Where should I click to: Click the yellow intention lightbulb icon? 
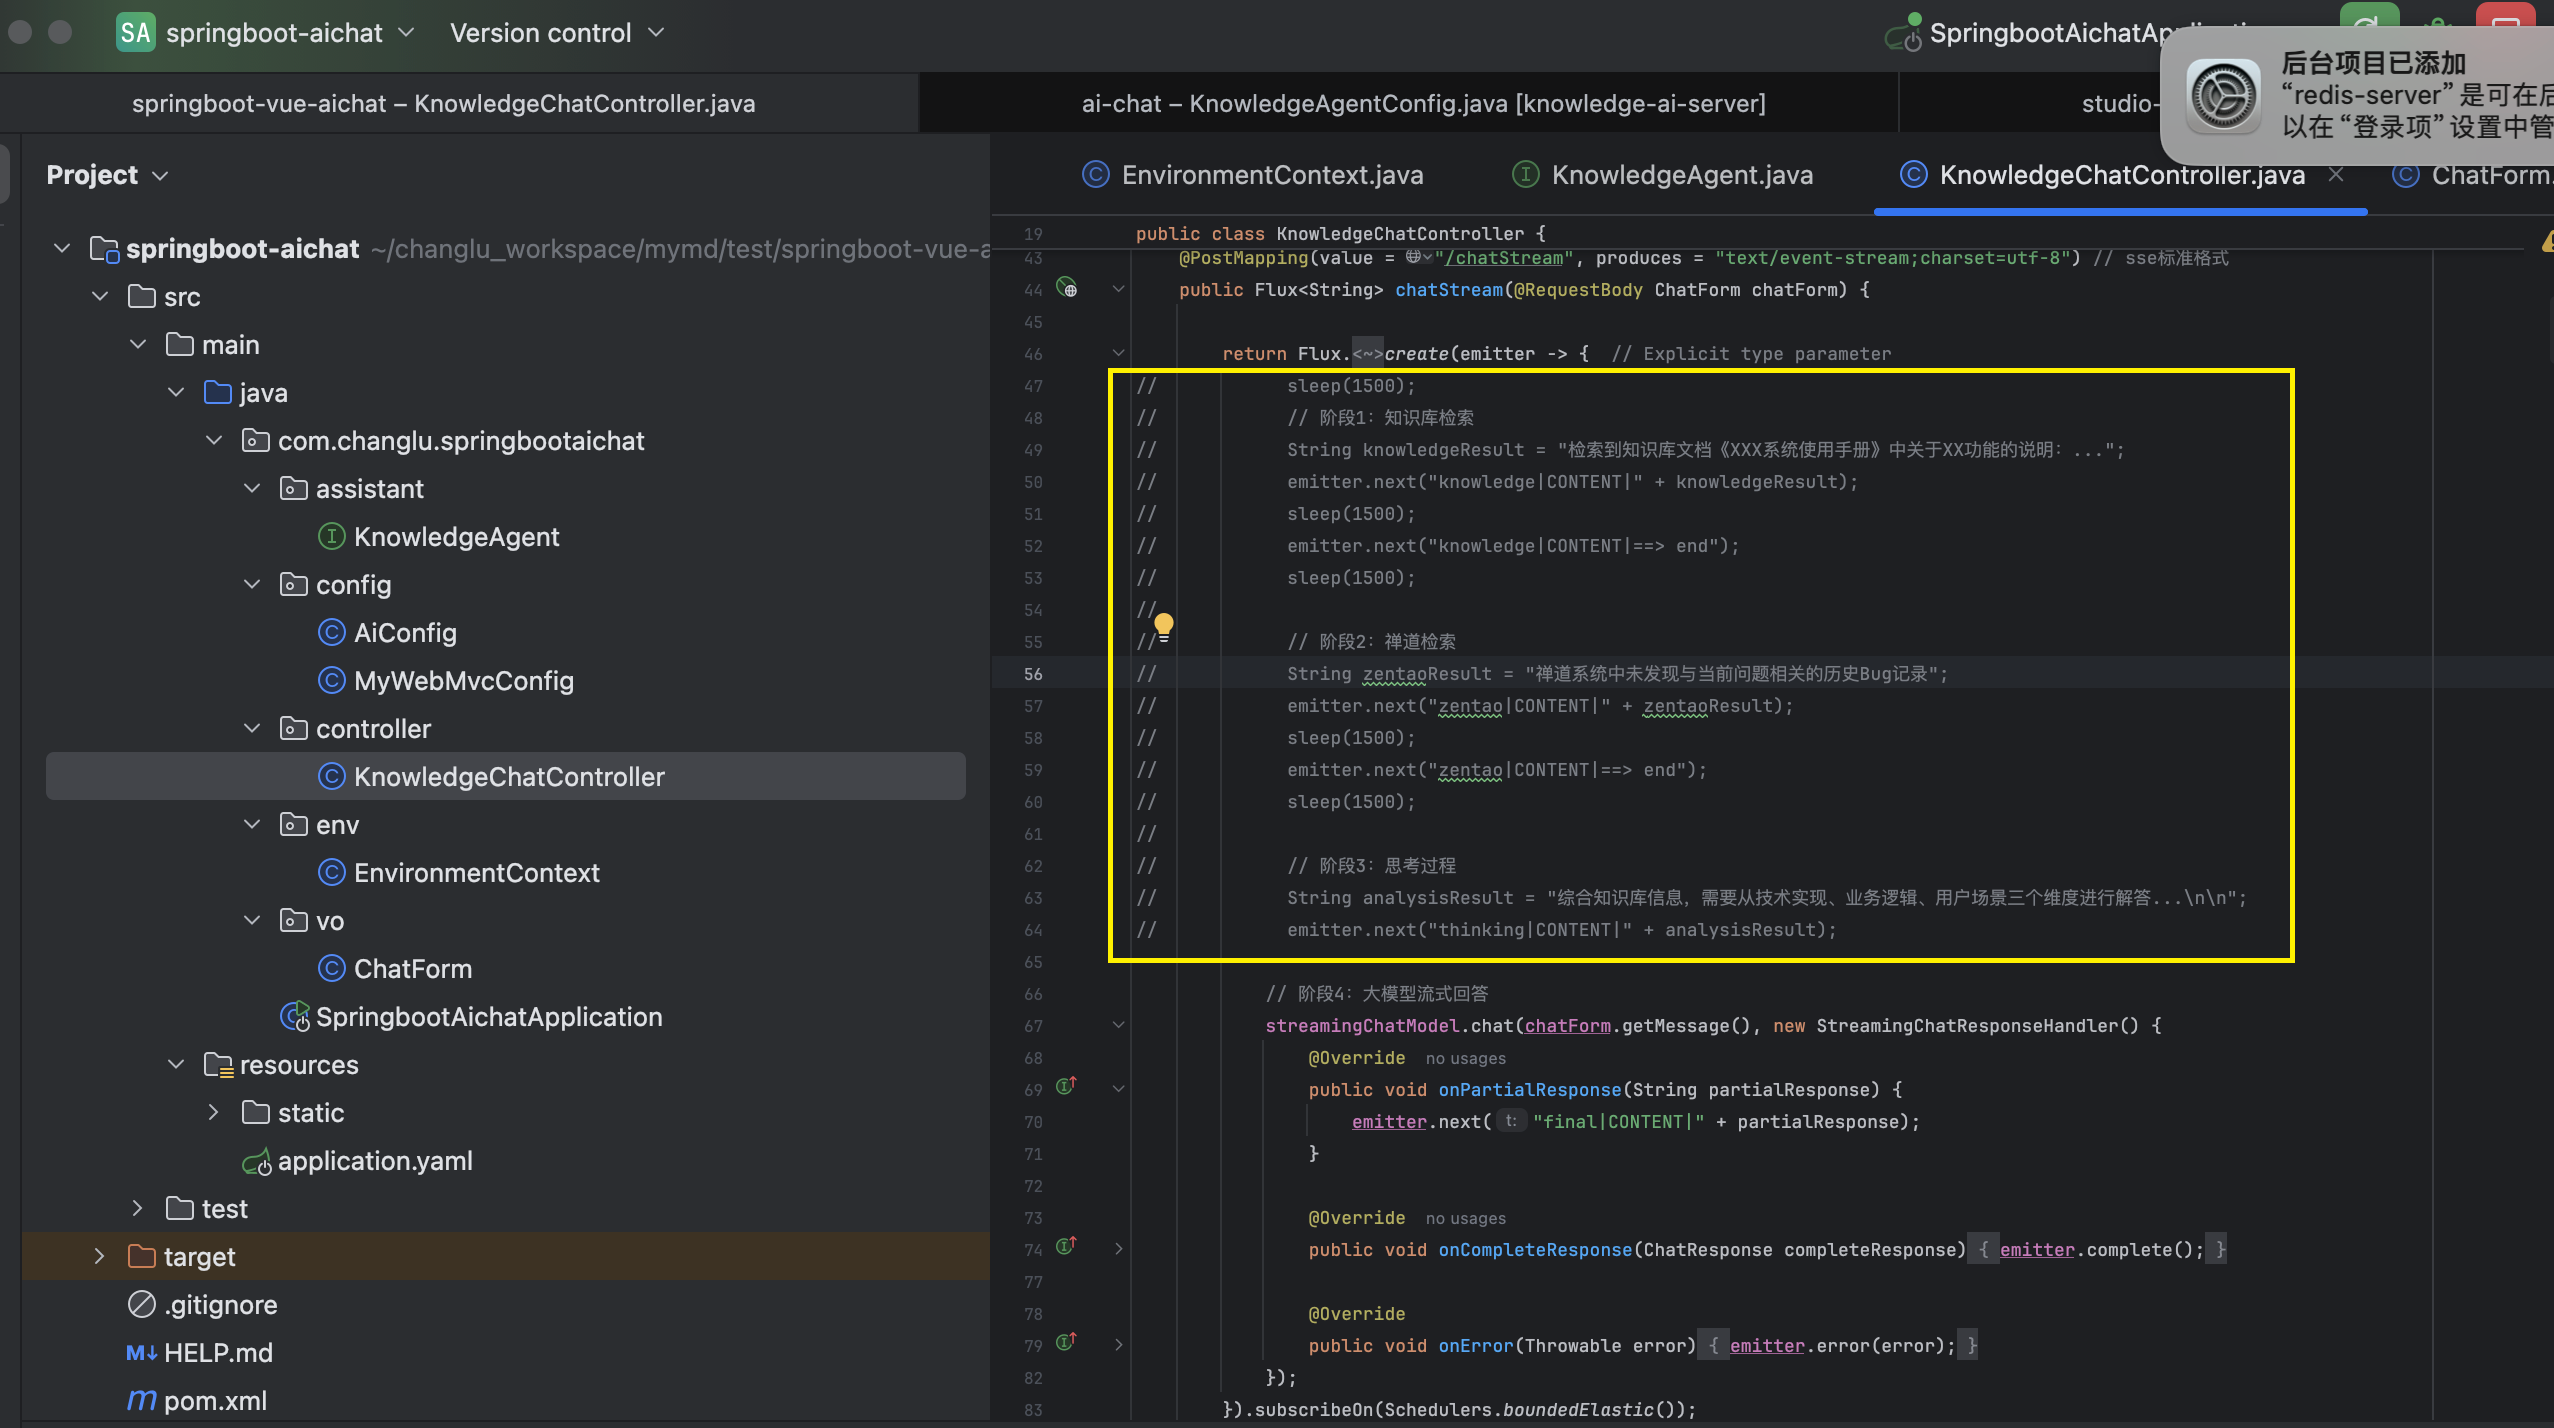[1163, 627]
